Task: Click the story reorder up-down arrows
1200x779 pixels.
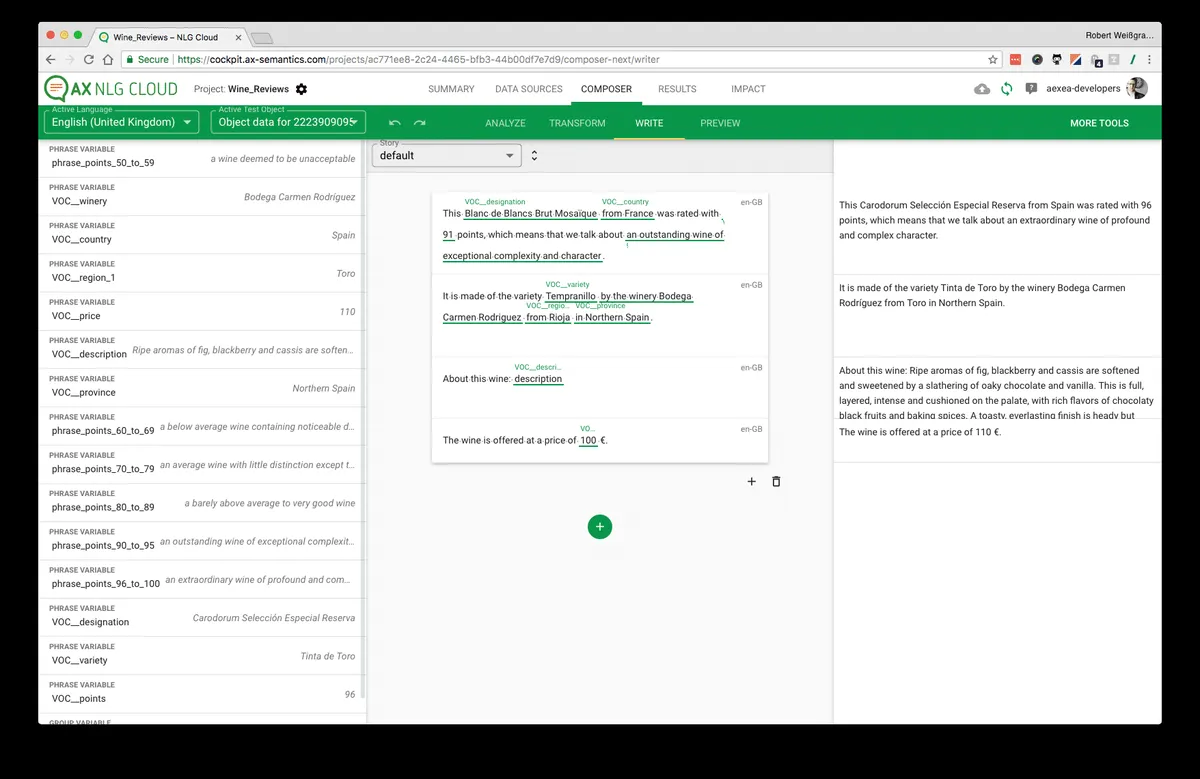Action: click(x=534, y=155)
